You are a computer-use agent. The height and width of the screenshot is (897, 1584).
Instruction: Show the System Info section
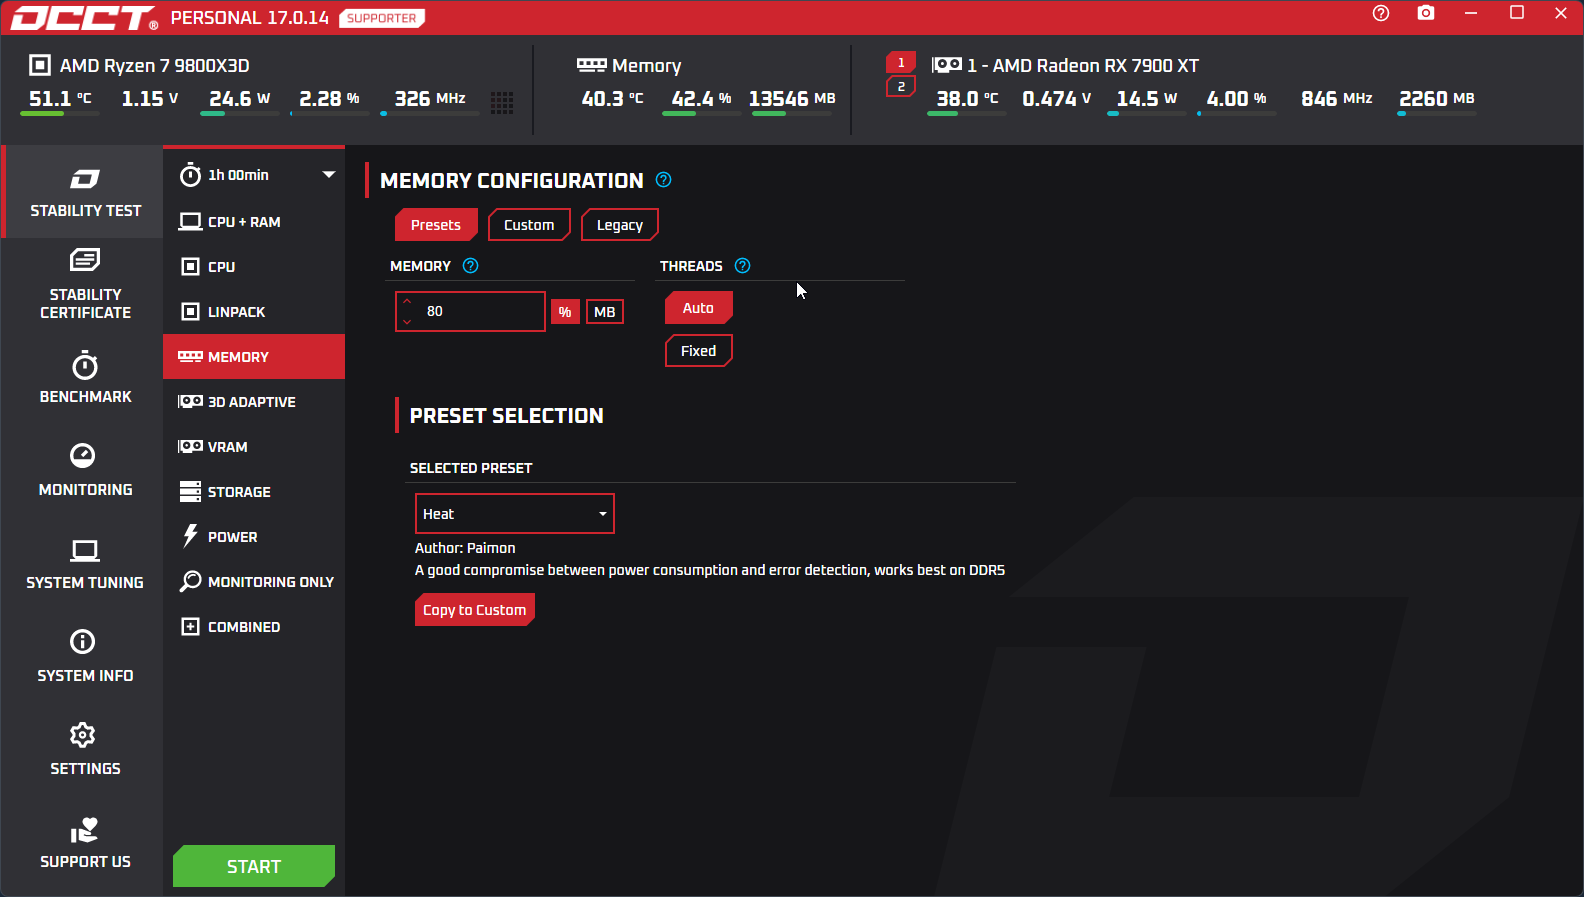click(x=85, y=657)
